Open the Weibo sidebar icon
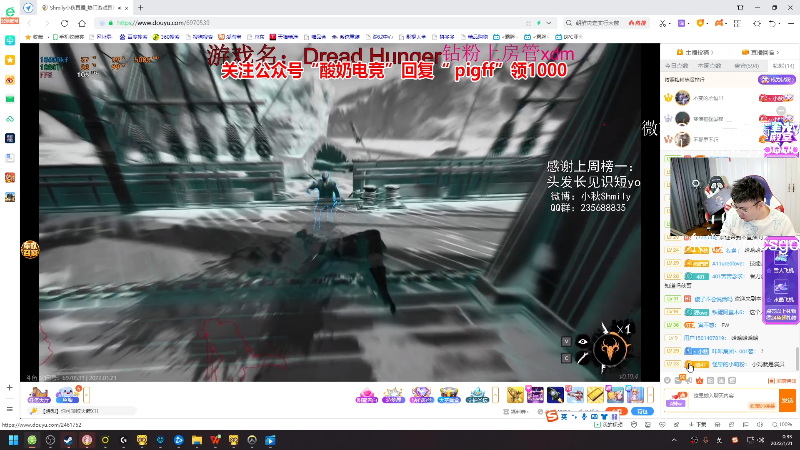Viewport: 800px width, 450px height. pos(10,80)
